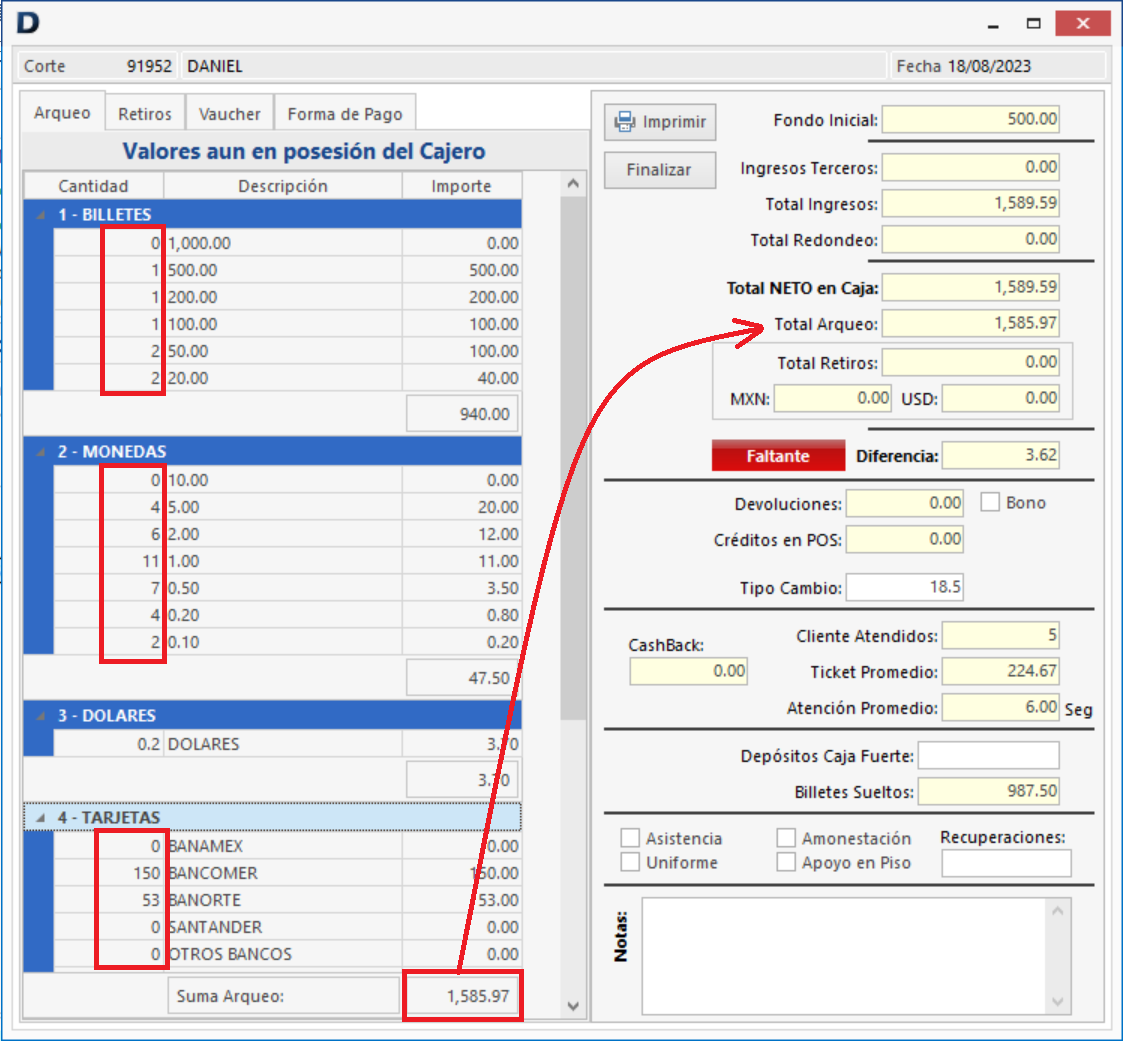1123x1041 pixels.
Task: Click the Finalizar button
Action: pyautogui.click(x=659, y=170)
